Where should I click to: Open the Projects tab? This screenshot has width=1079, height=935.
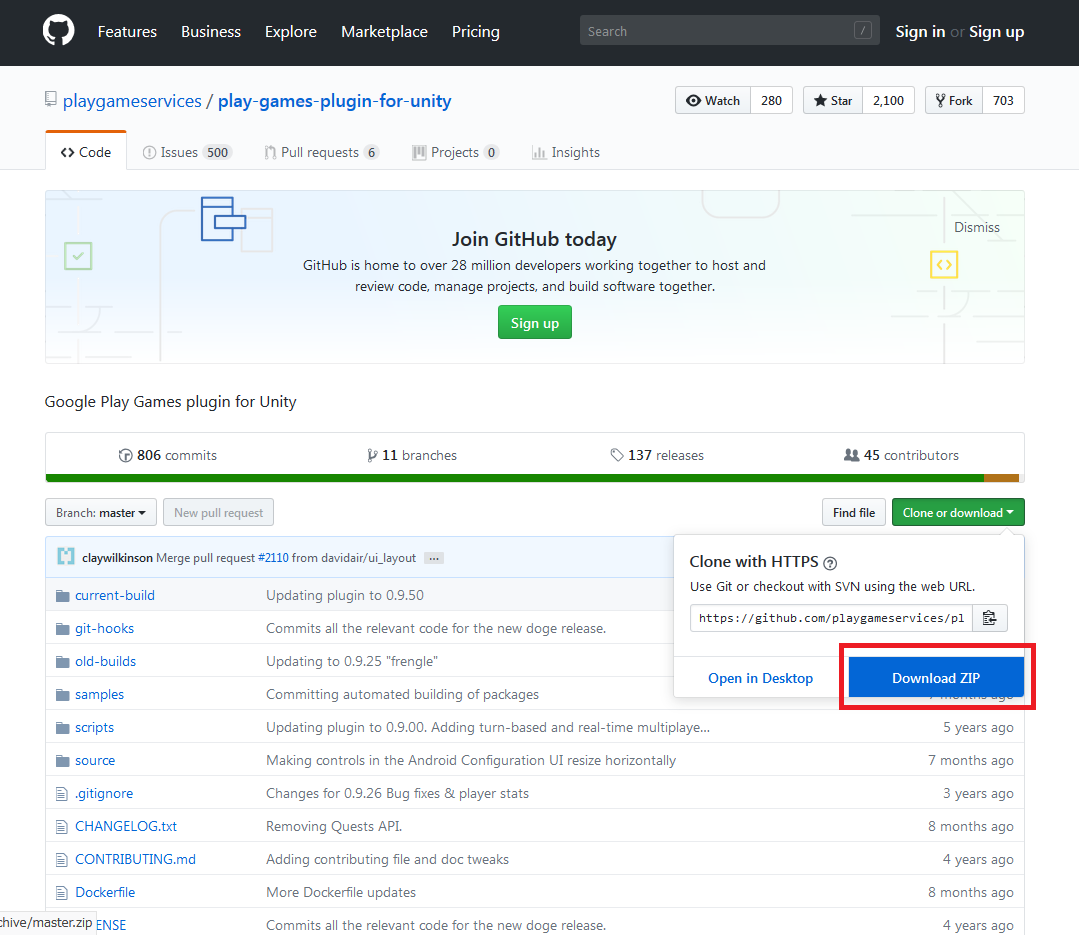tap(455, 153)
